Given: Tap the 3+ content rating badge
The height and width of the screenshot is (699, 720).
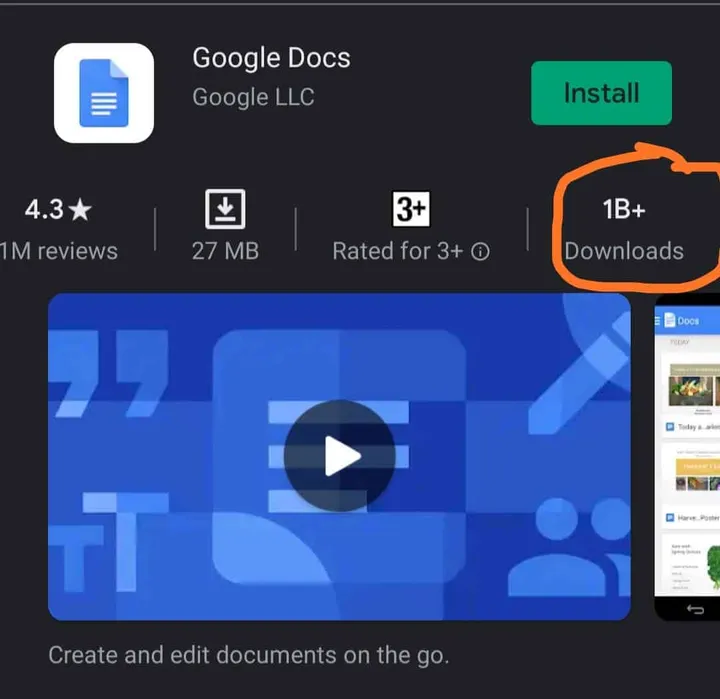Looking at the screenshot, I should (x=411, y=209).
